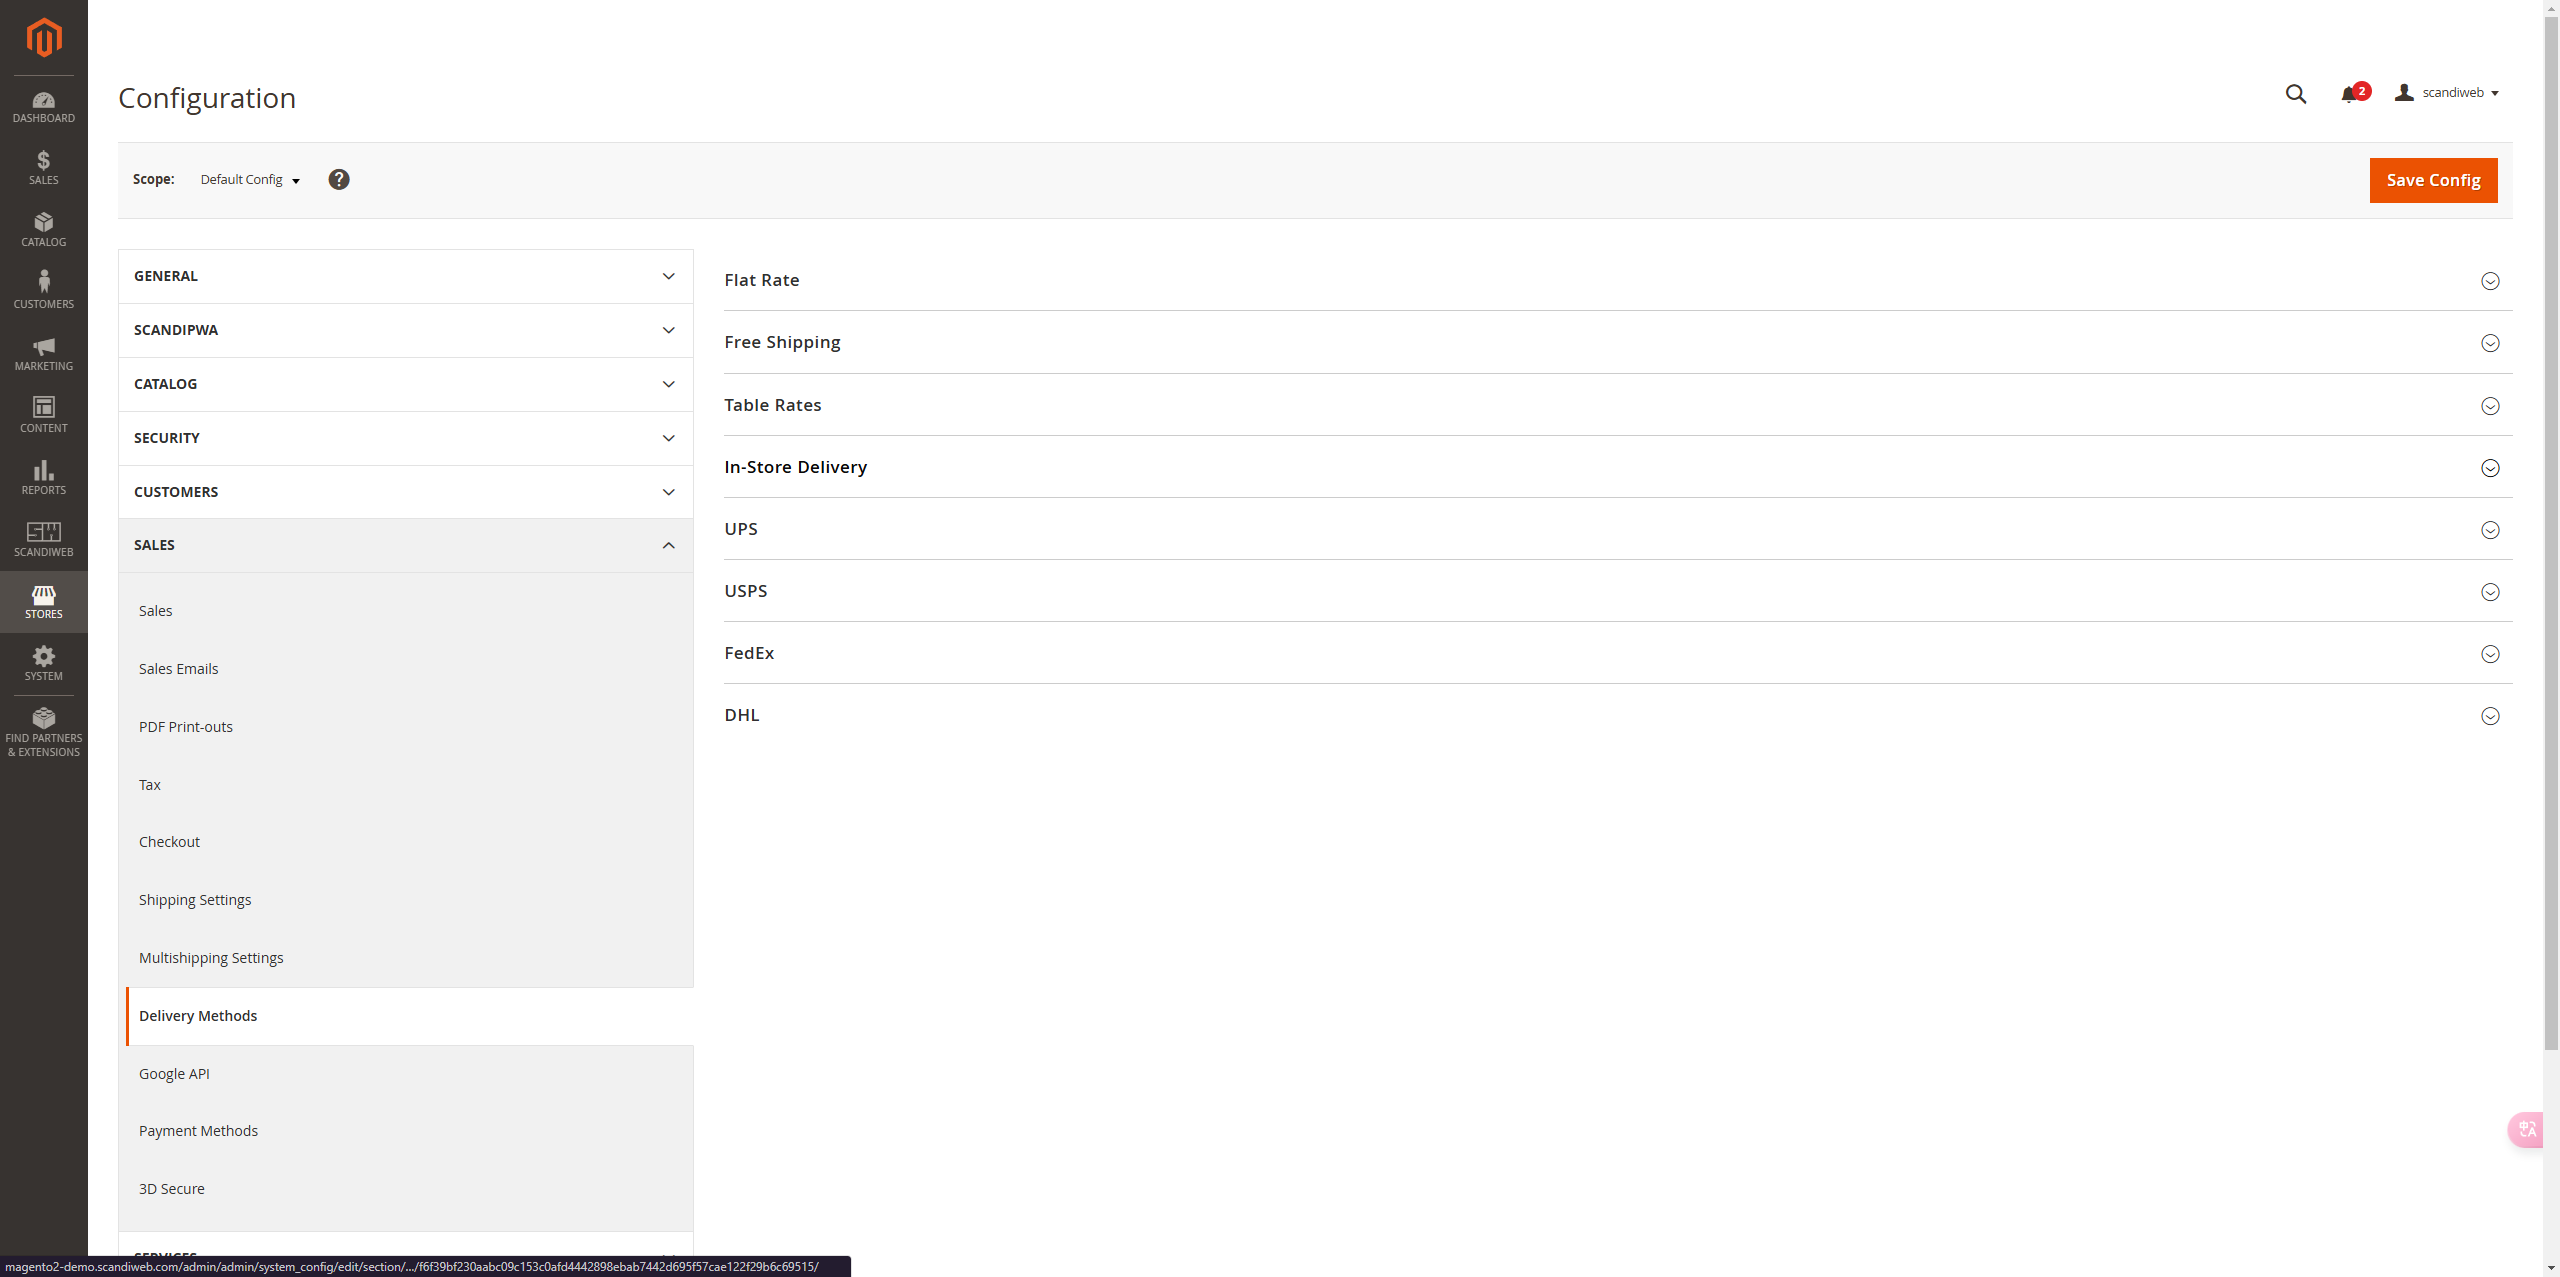Screen dimensions: 2560x1277
Task: Select the 3D Secure config item
Action: 410,1189
